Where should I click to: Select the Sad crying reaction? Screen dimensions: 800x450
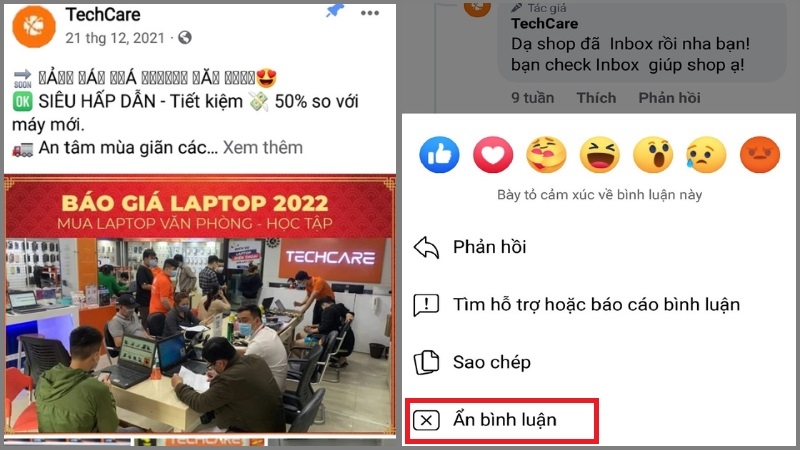click(x=706, y=155)
